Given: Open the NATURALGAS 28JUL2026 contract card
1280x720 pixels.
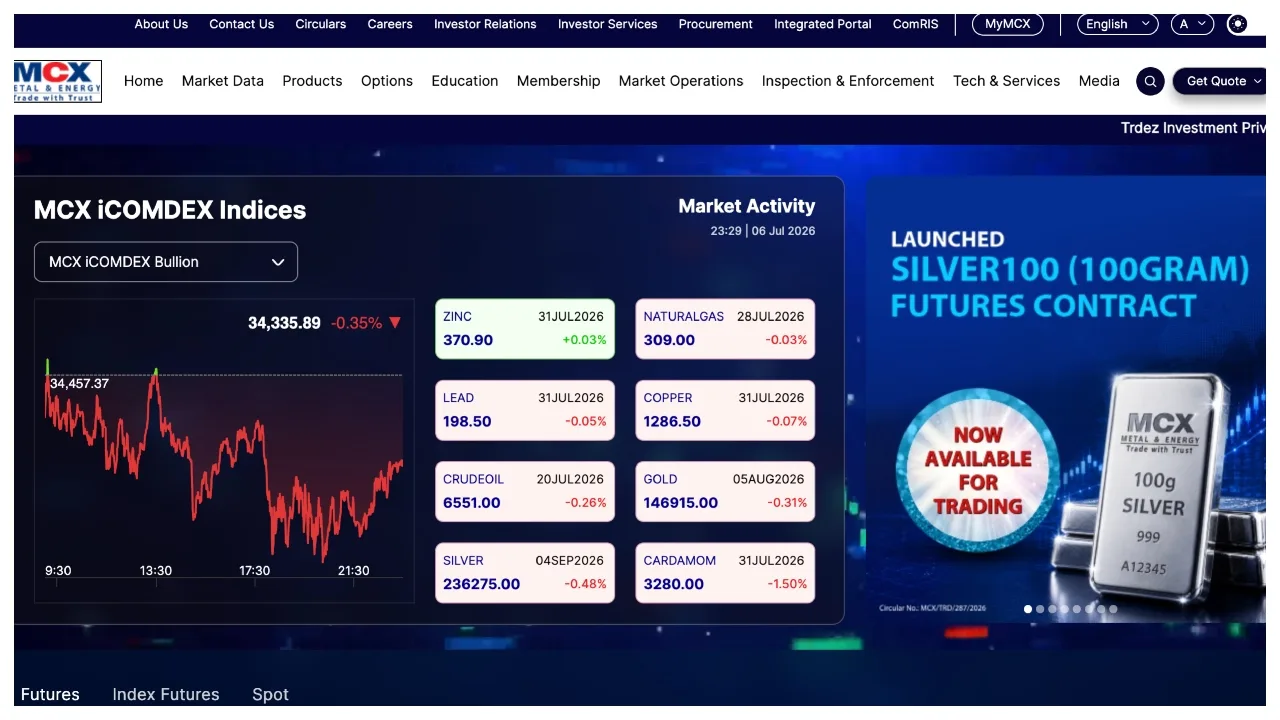Looking at the screenshot, I should click(x=725, y=329).
